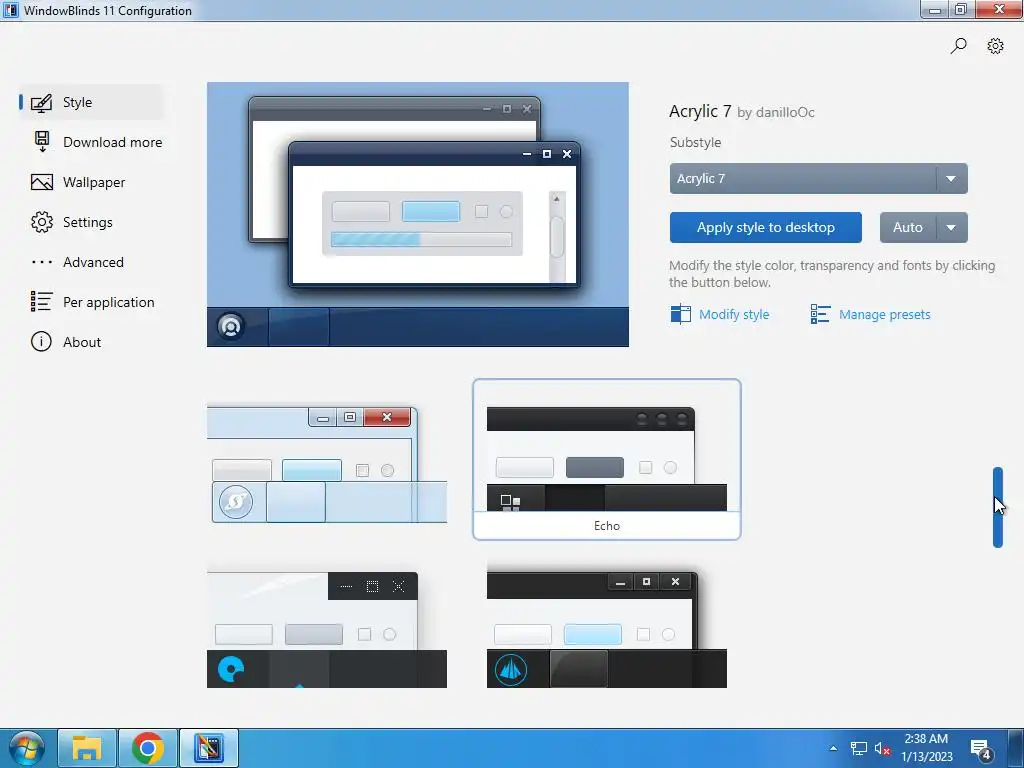1024x768 pixels.
Task: Click the Echo label text
Action: [x=607, y=526]
